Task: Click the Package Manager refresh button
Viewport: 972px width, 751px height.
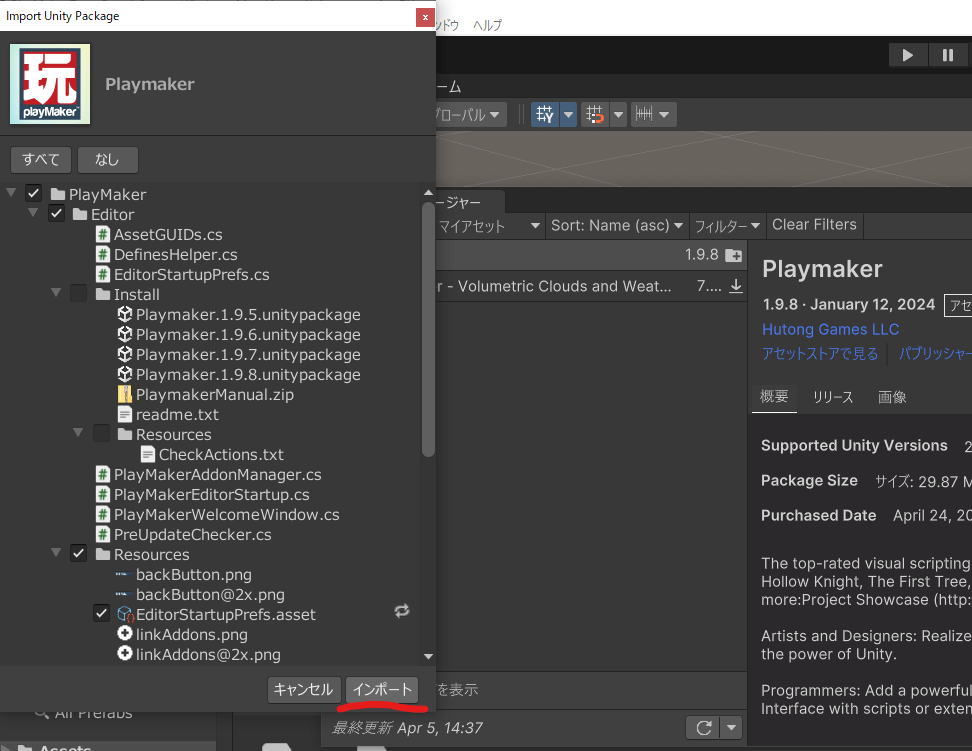Action: 704,727
